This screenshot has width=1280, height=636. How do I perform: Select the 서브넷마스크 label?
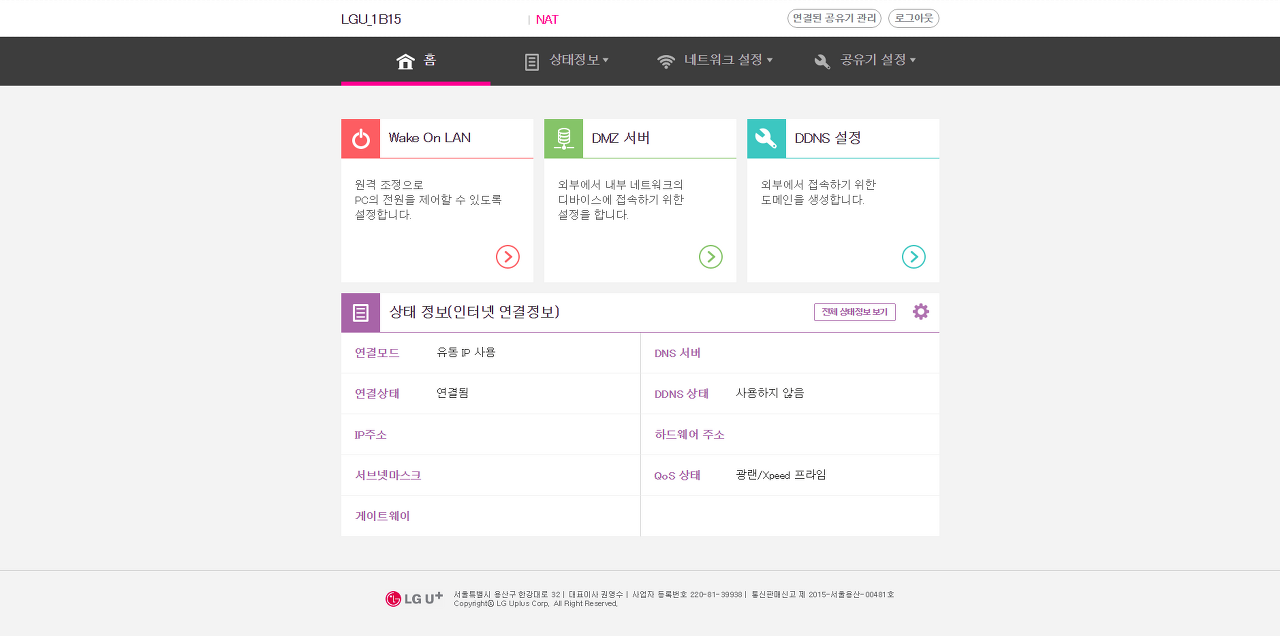click(x=388, y=476)
